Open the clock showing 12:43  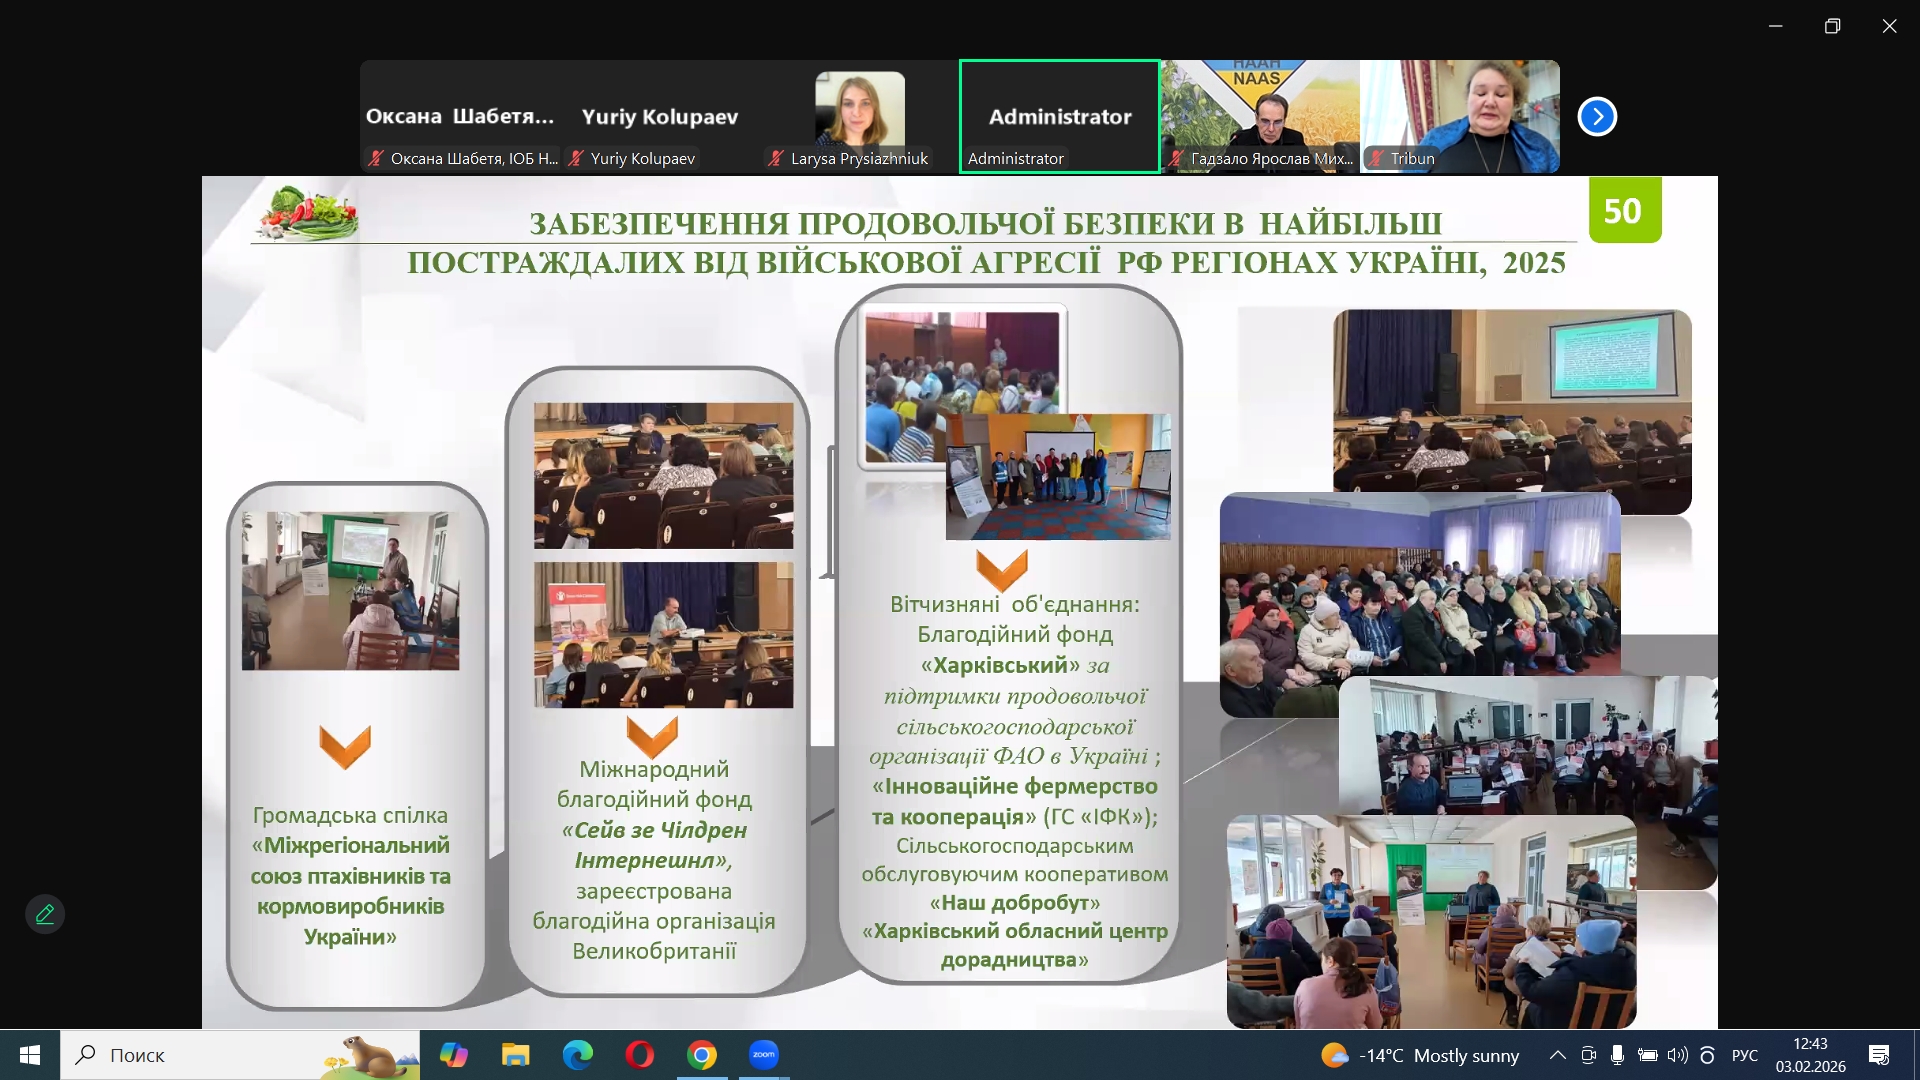pos(1810,1055)
